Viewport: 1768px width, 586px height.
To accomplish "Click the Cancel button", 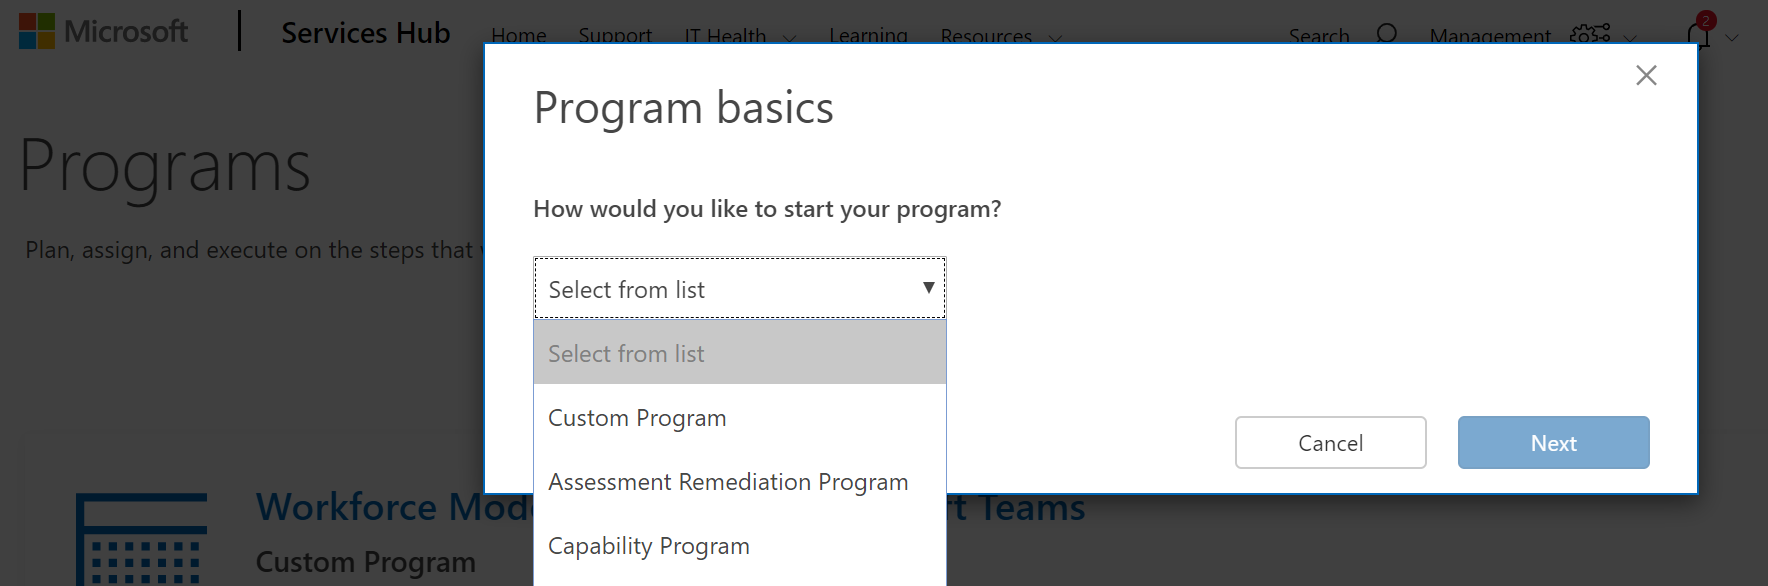I will pos(1330,442).
